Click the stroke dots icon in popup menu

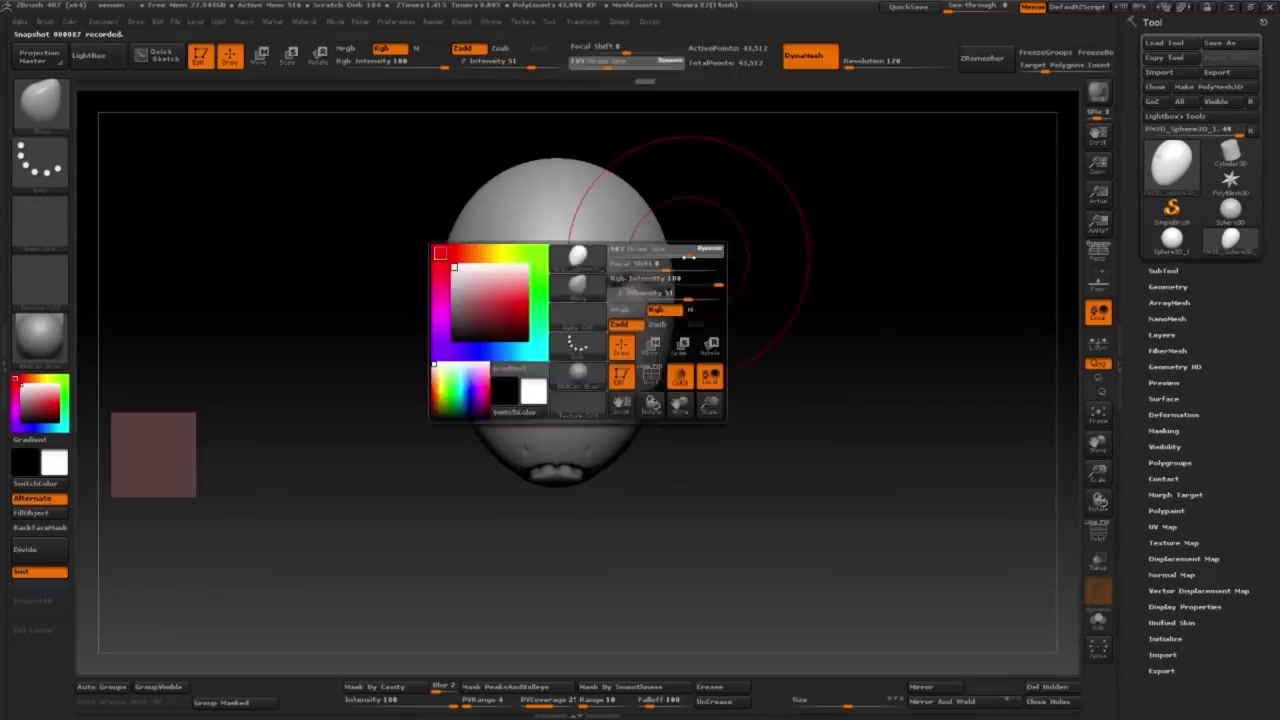pyautogui.click(x=578, y=346)
